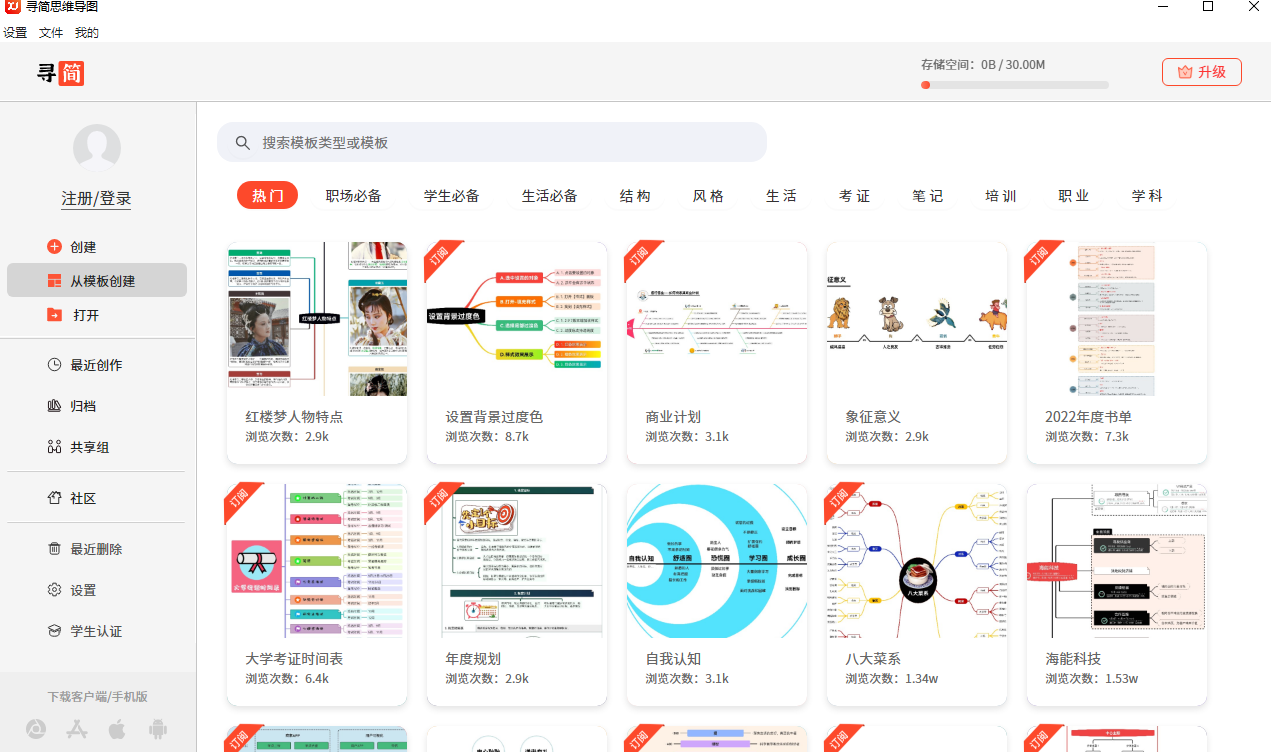
Task: Open the 我的 menu
Action: [86, 32]
